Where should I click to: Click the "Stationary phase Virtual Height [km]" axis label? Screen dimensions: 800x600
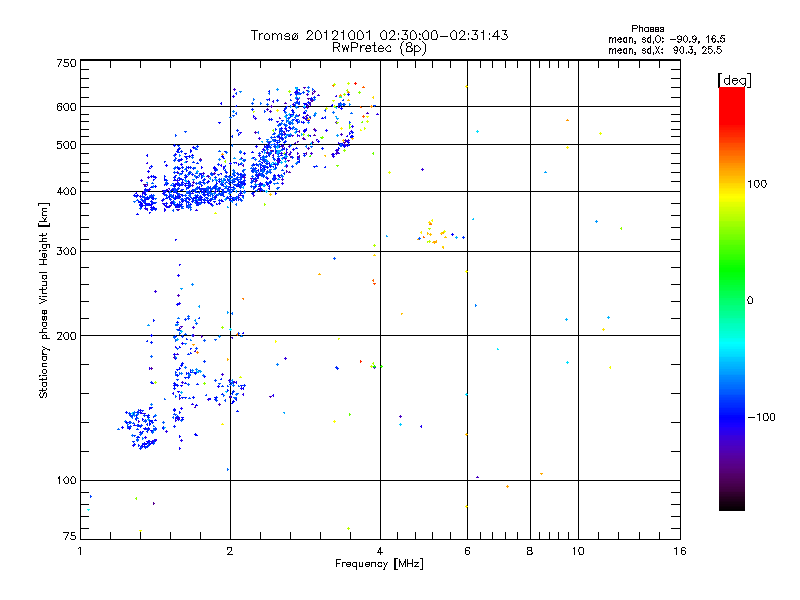pos(44,301)
